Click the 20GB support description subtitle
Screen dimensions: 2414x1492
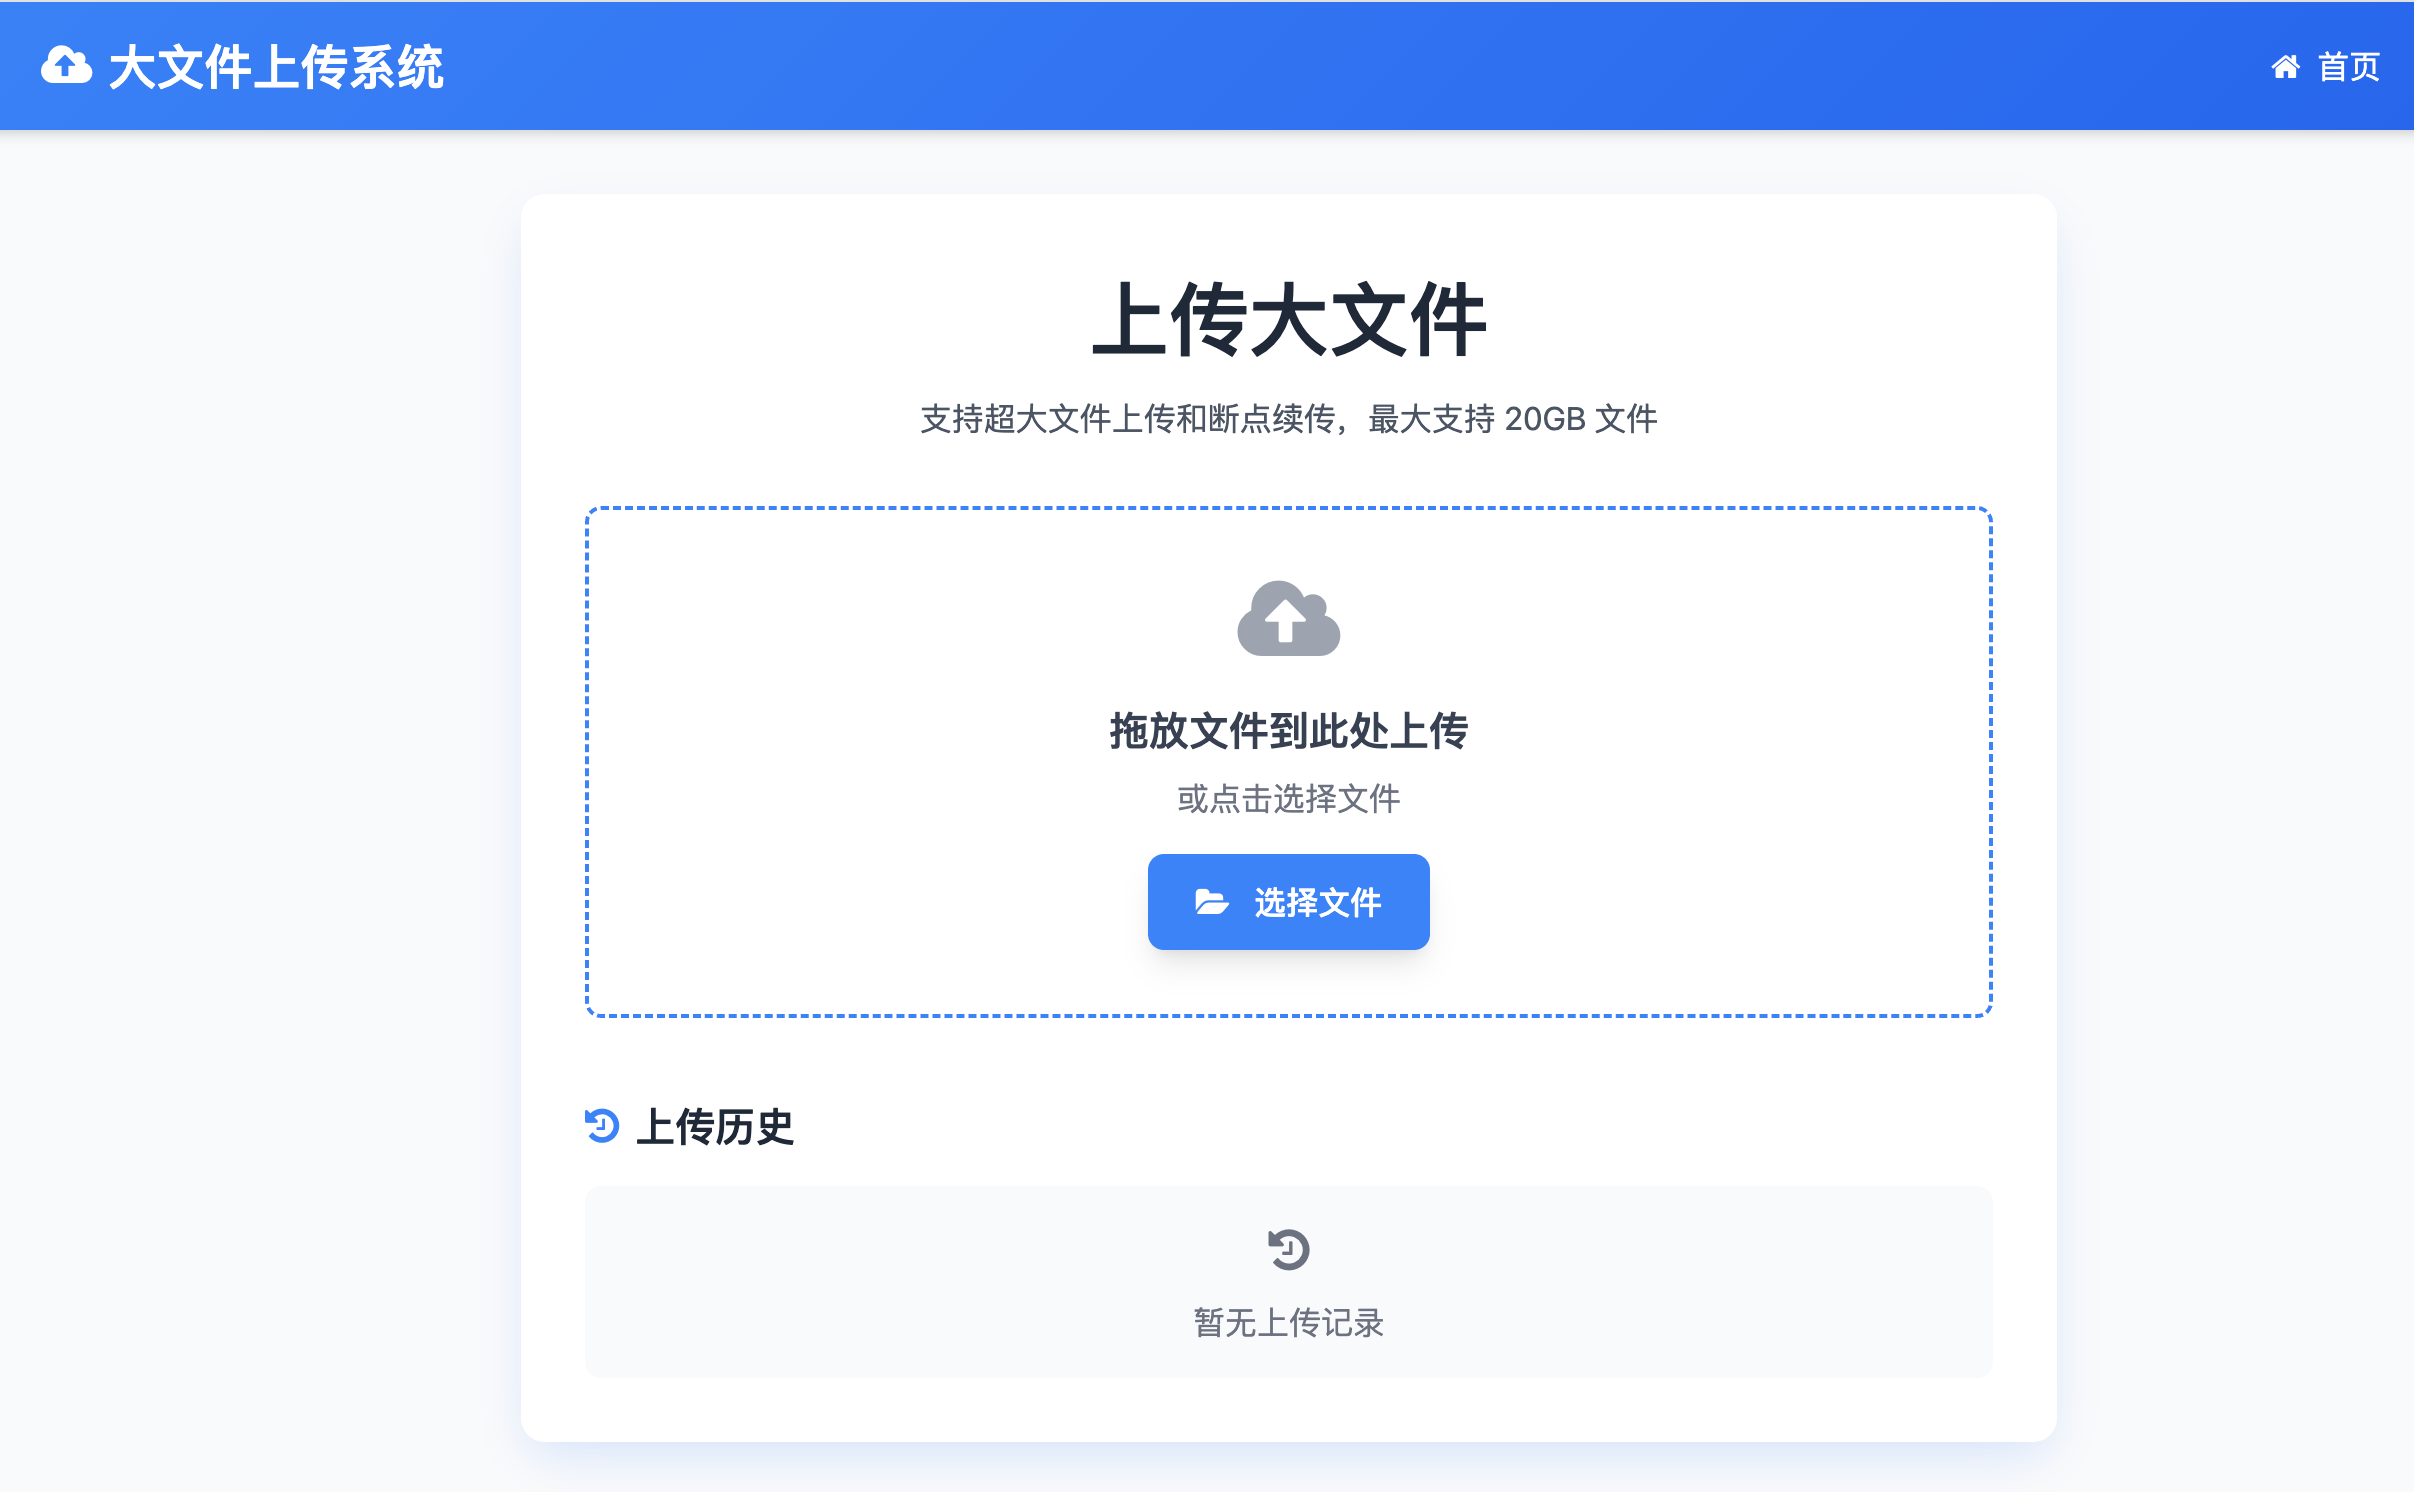(x=1288, y=419)
